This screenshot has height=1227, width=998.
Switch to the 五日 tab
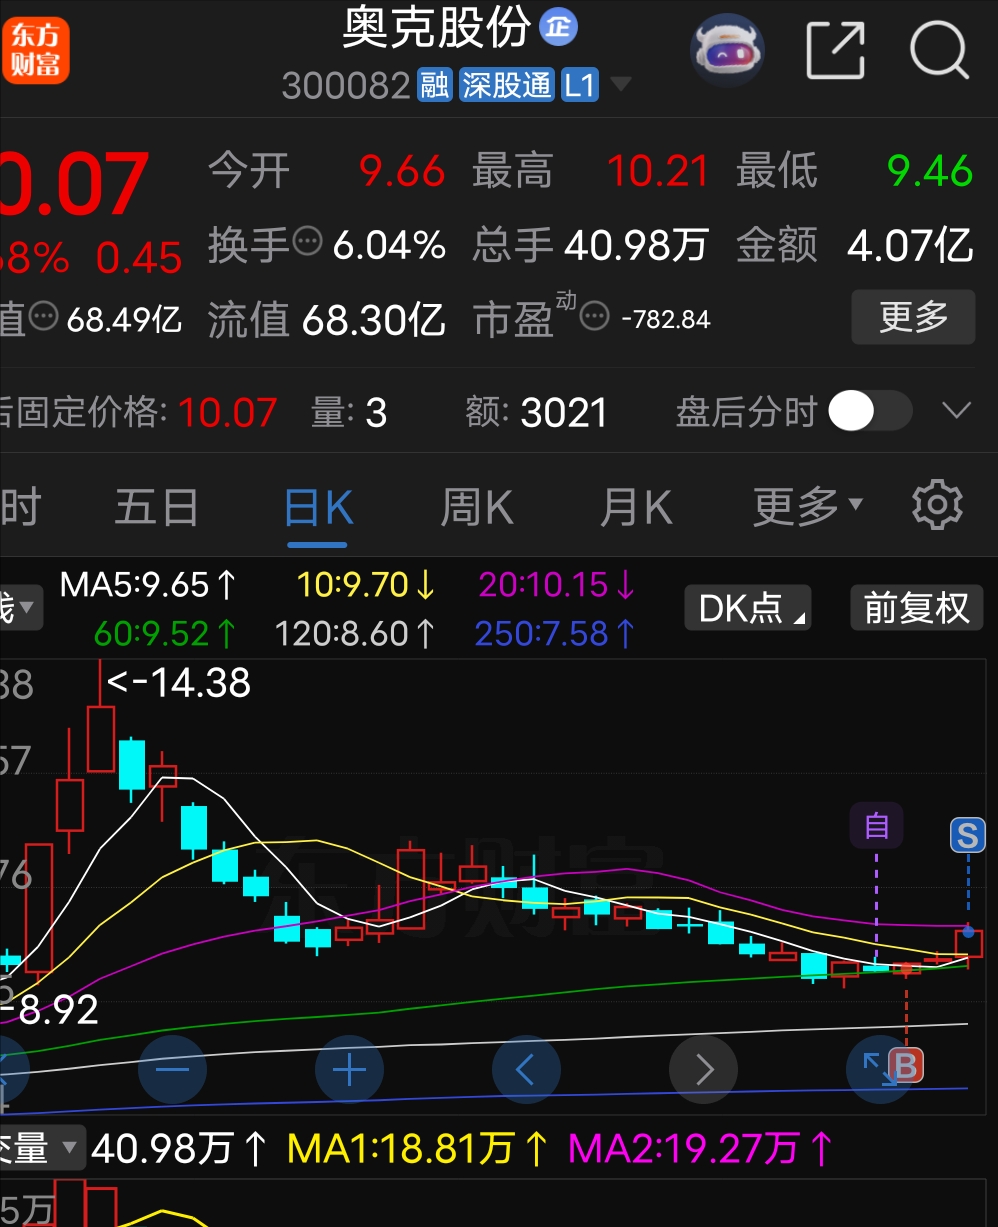tap(157, 507)
